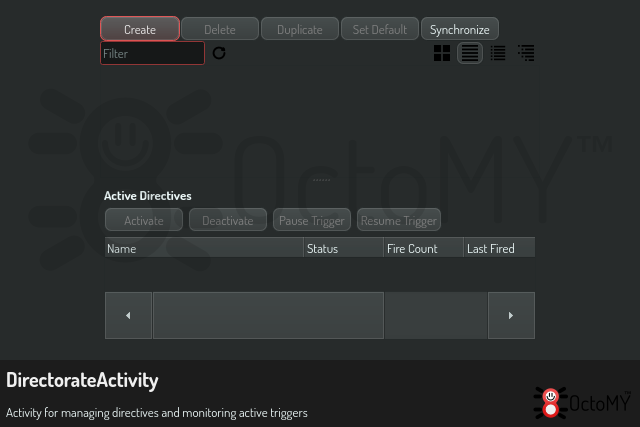Select the plain list view icon
Screen dimensions: 640x427
[470, 53]
